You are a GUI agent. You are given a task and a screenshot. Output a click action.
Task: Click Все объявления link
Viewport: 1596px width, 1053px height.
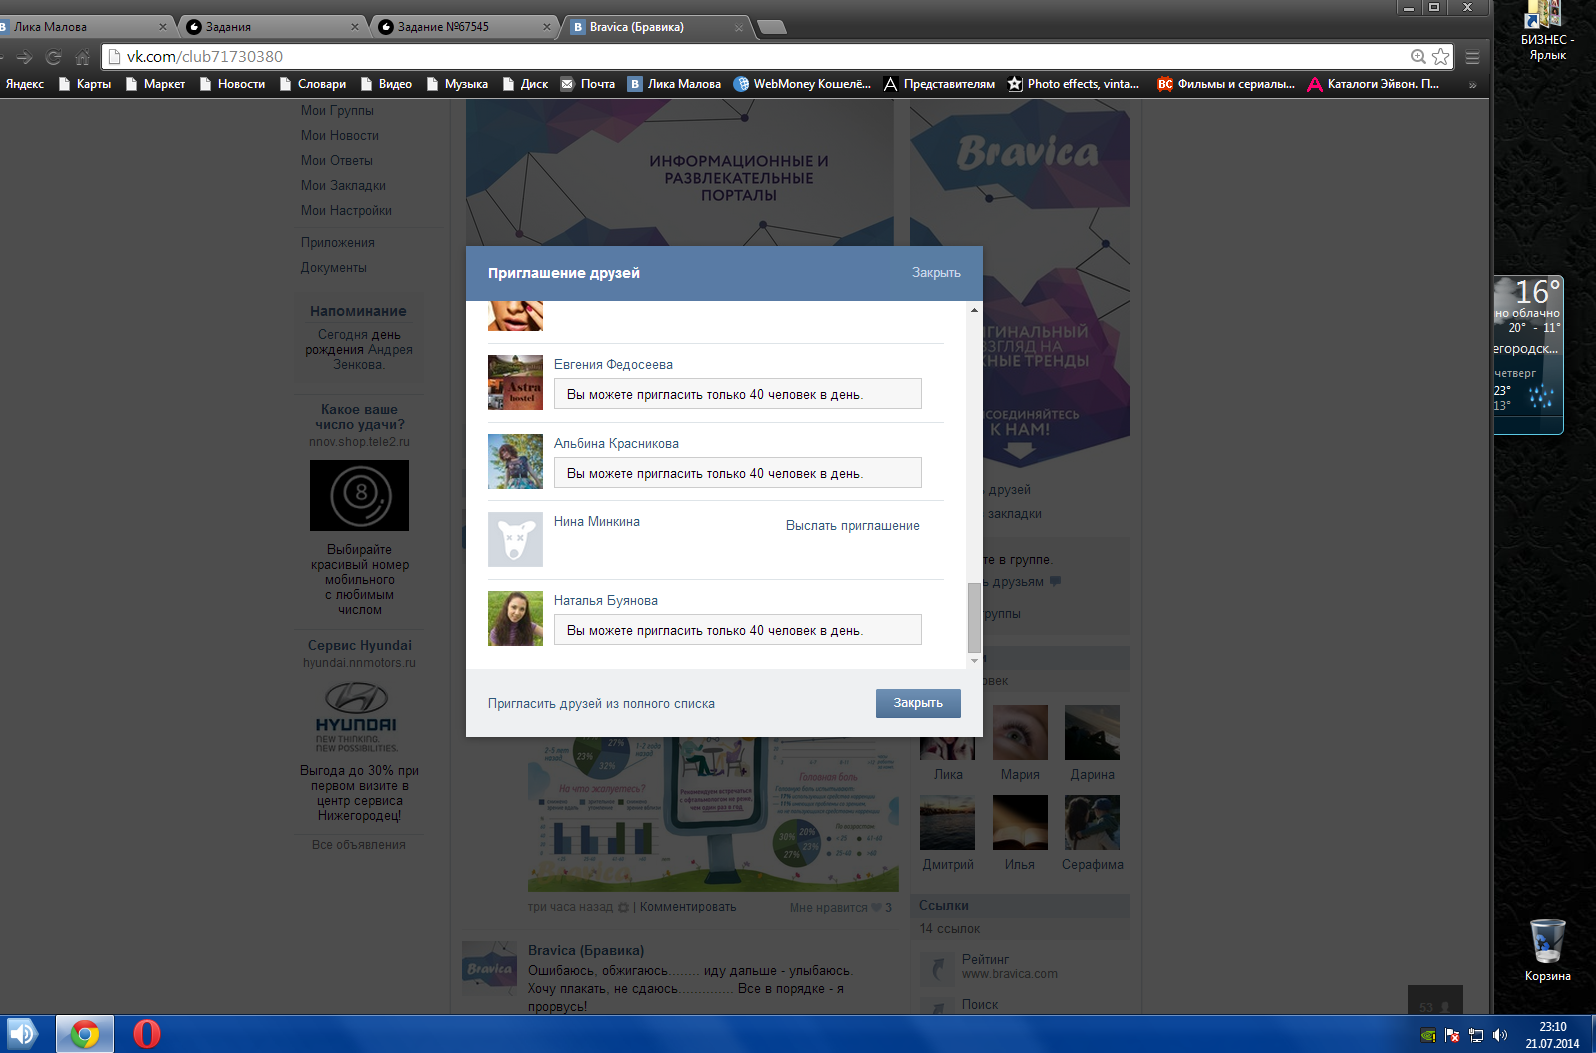click(359, 845)
